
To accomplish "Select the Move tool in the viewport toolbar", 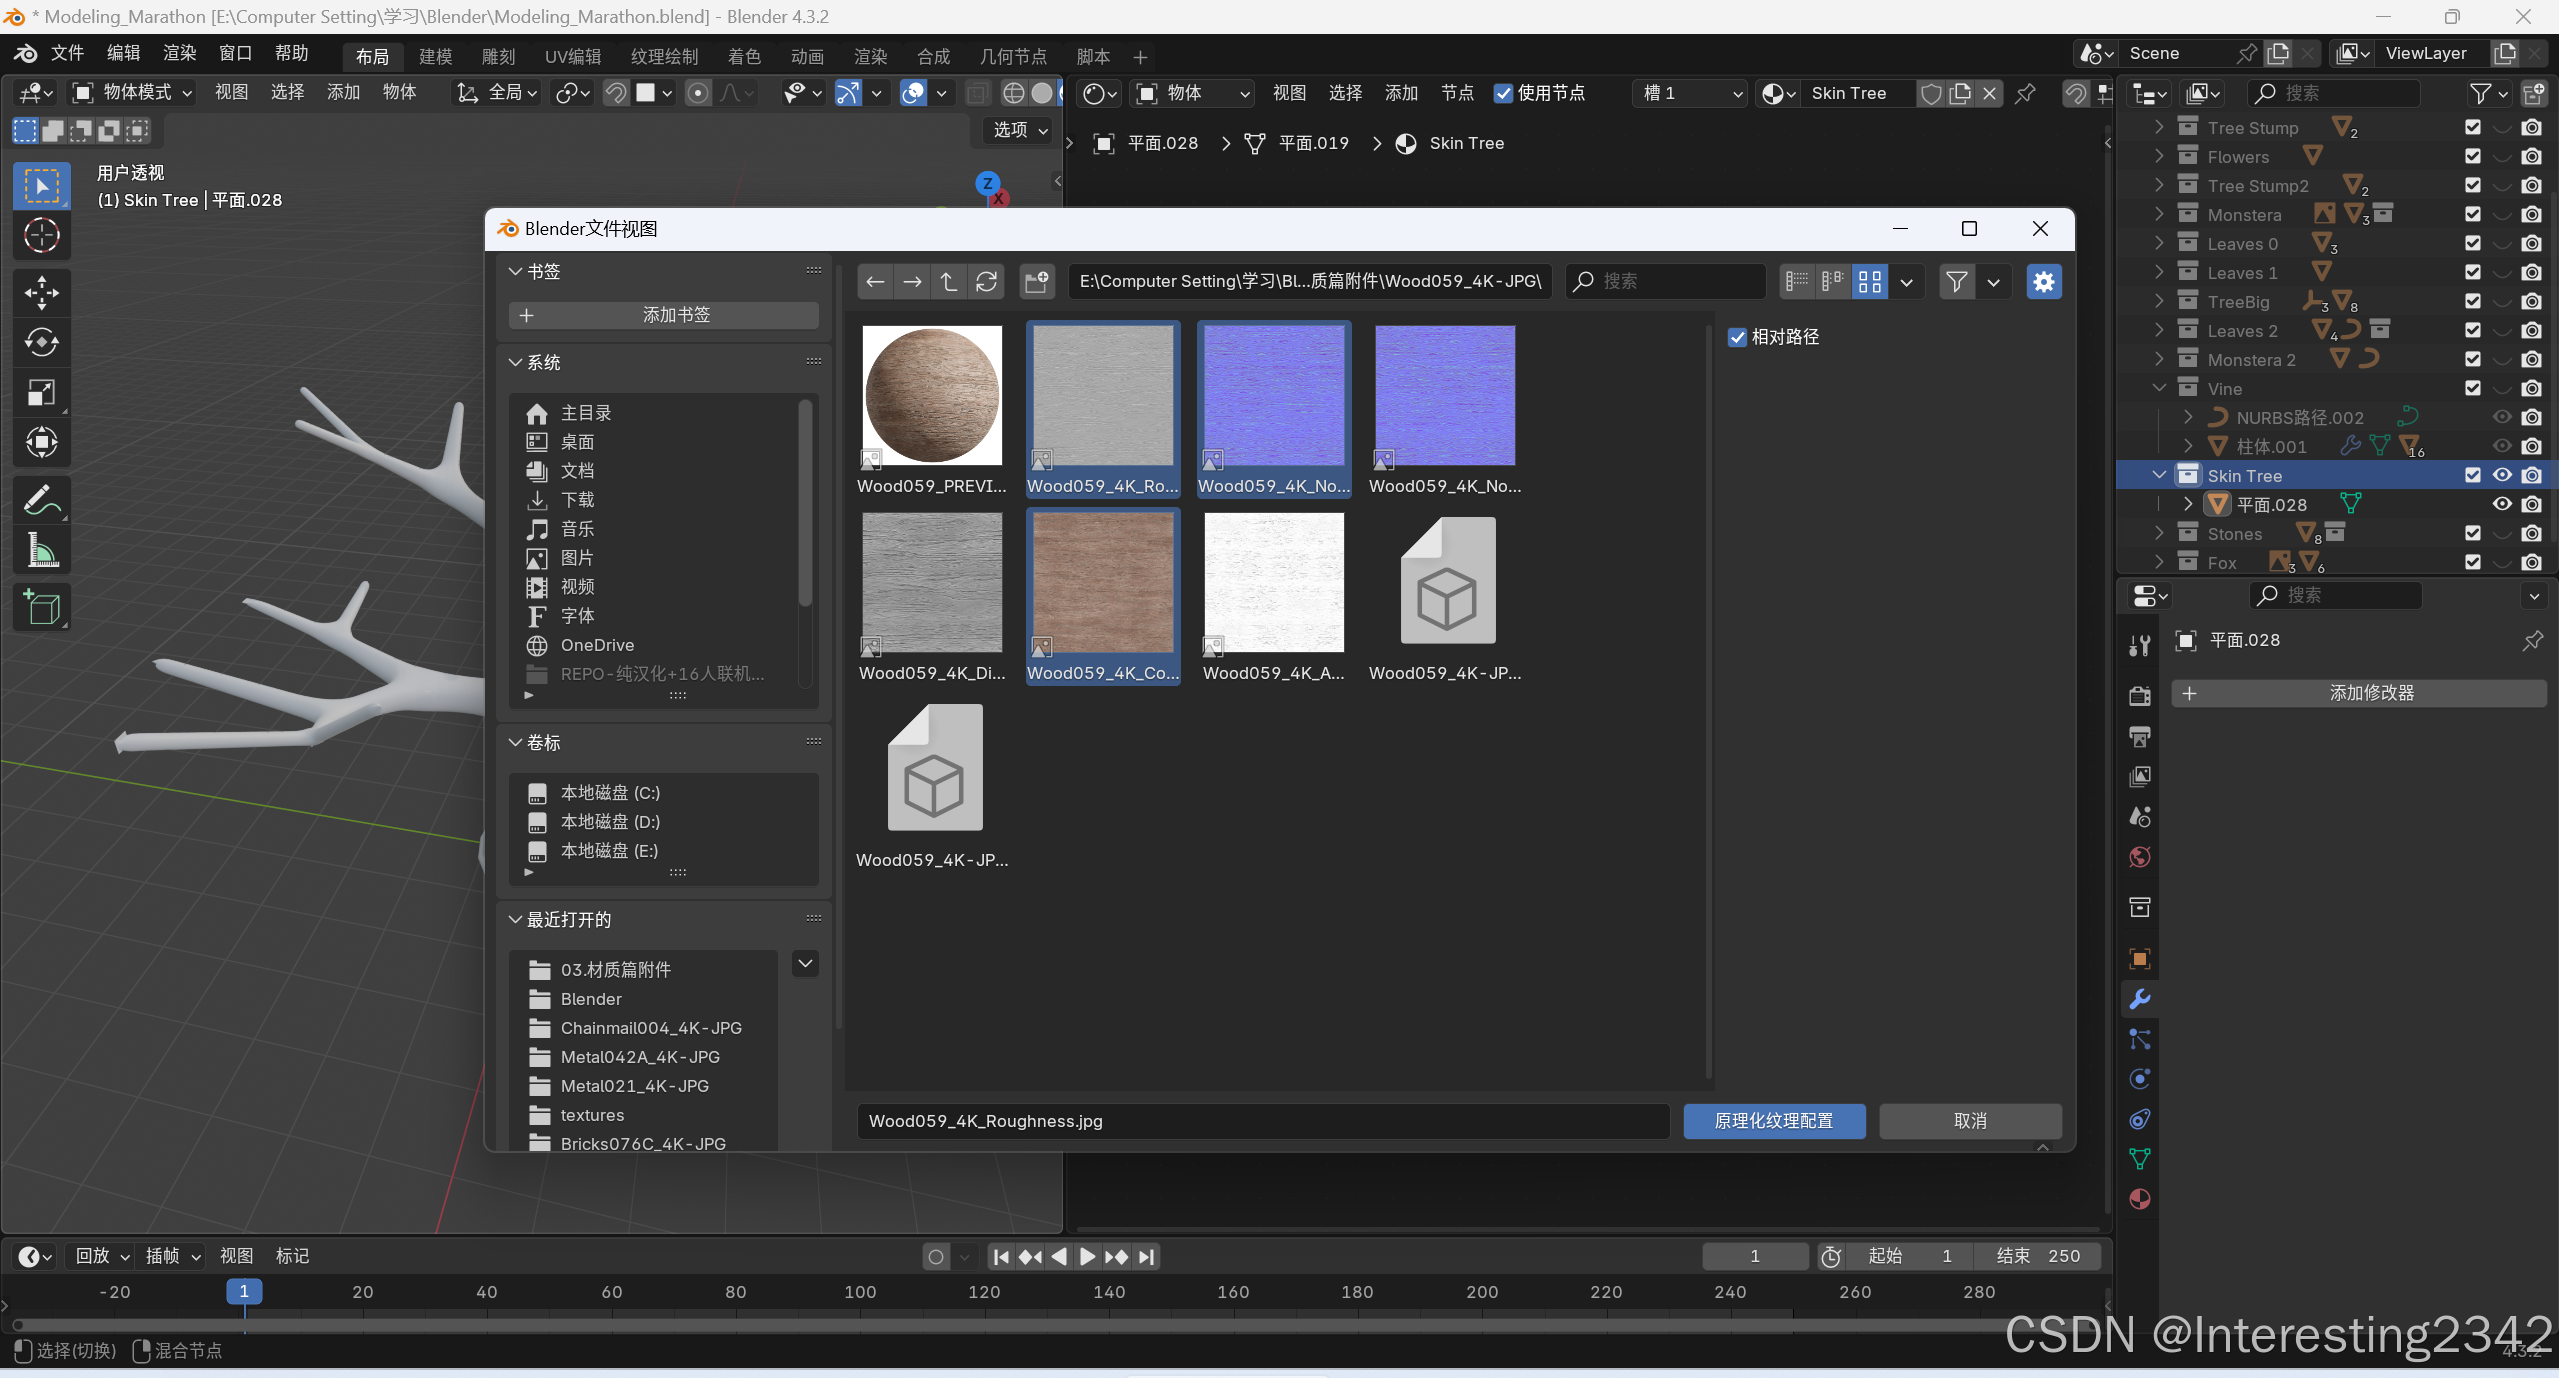I will pyautogui.click(x=41, y=293).
